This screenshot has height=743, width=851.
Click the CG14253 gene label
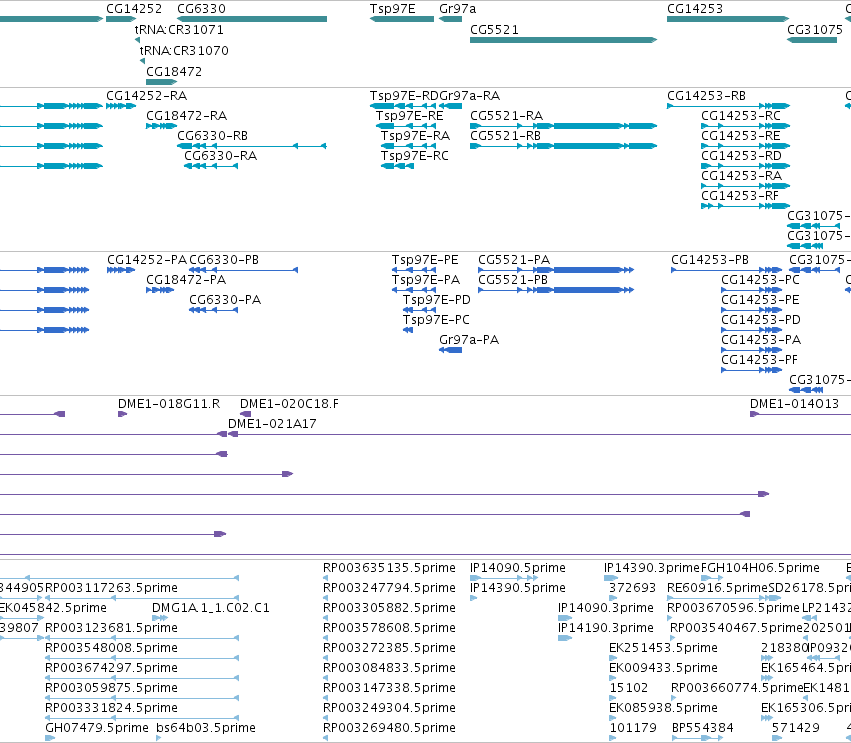(x=695, y=9)
